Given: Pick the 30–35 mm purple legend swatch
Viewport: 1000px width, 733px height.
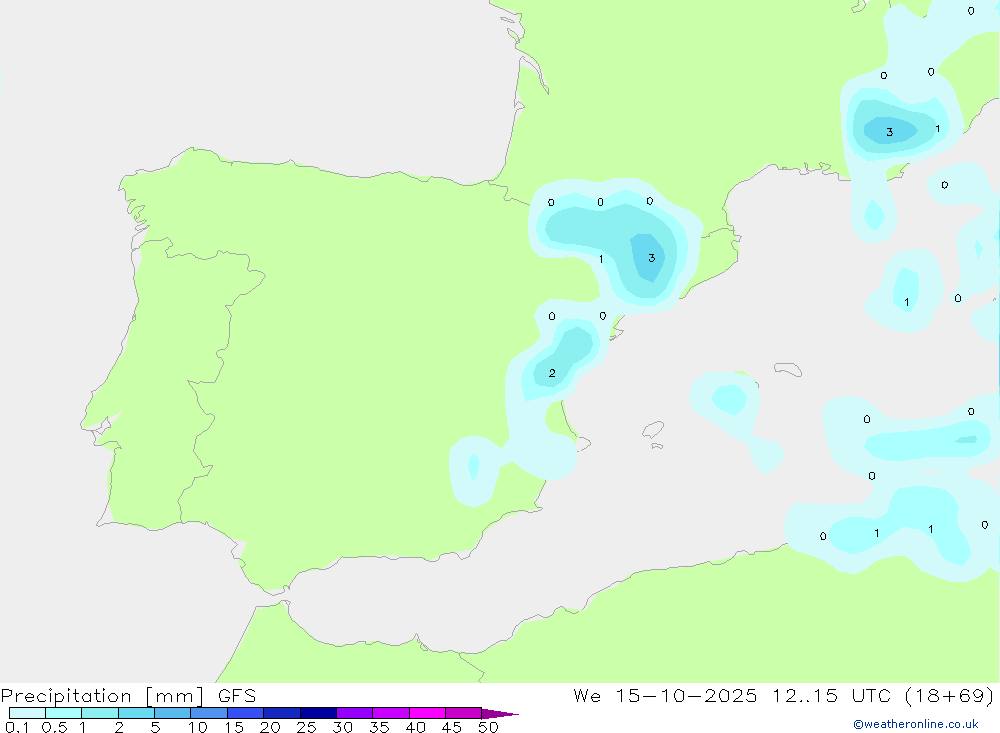Looking at the screenshot, I should 354,713.
